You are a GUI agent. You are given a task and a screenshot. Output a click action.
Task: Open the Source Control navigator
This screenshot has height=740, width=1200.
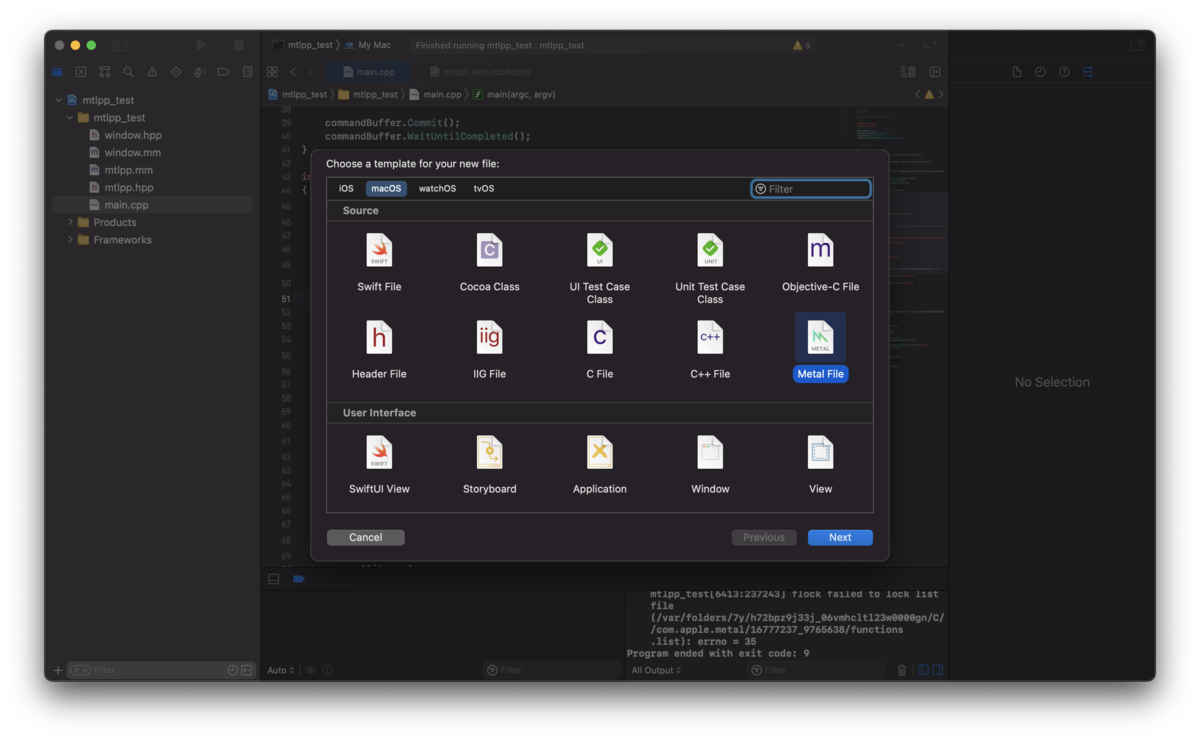pyautogui.click(x=81, y=72)
